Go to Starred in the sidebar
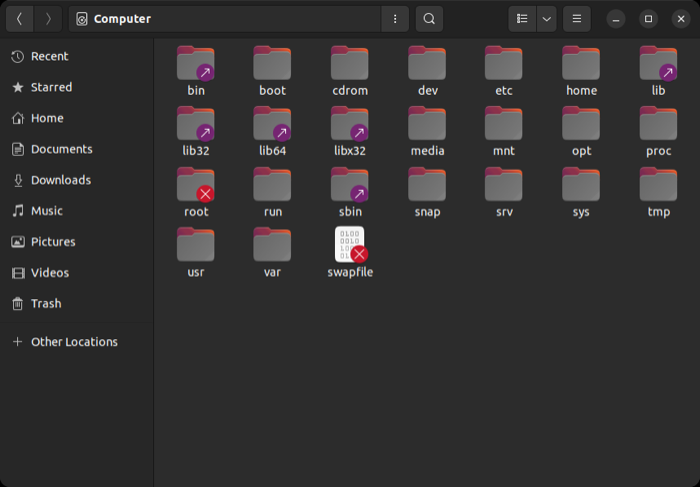This screenshot has height=487, width=700. [77, 87]
